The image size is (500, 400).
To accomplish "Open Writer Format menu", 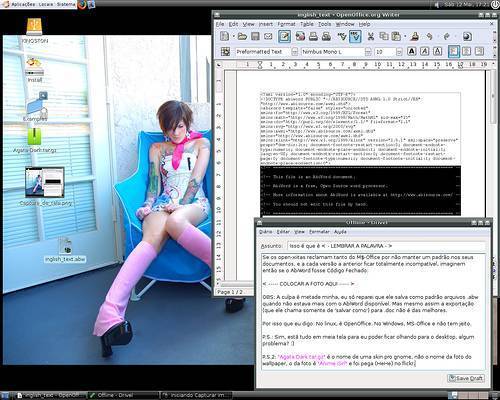I will (286, 24).
